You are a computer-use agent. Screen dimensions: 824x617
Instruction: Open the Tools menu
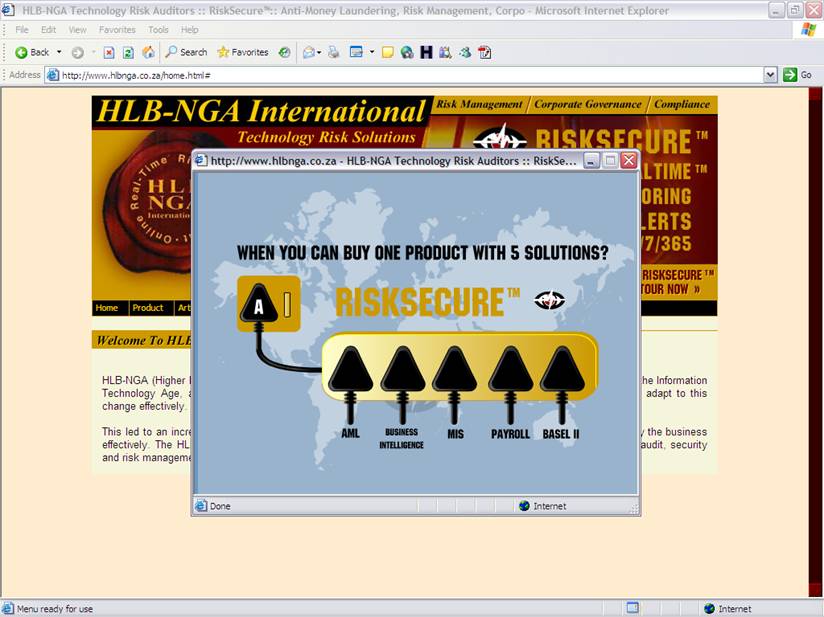point(158,30)
